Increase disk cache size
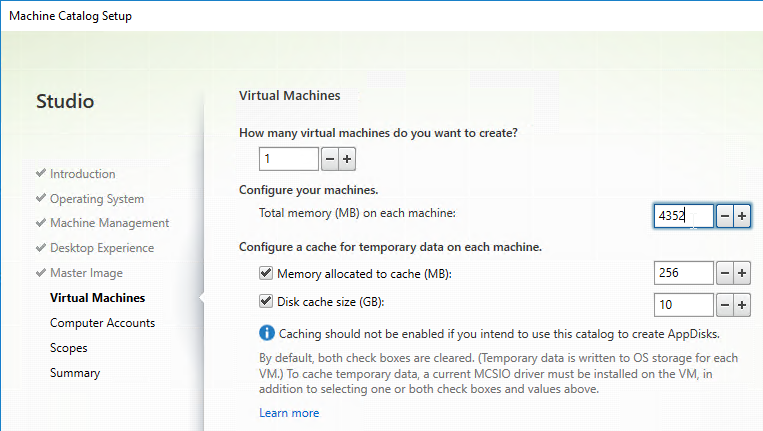The image size is (763, 431). 742,305
